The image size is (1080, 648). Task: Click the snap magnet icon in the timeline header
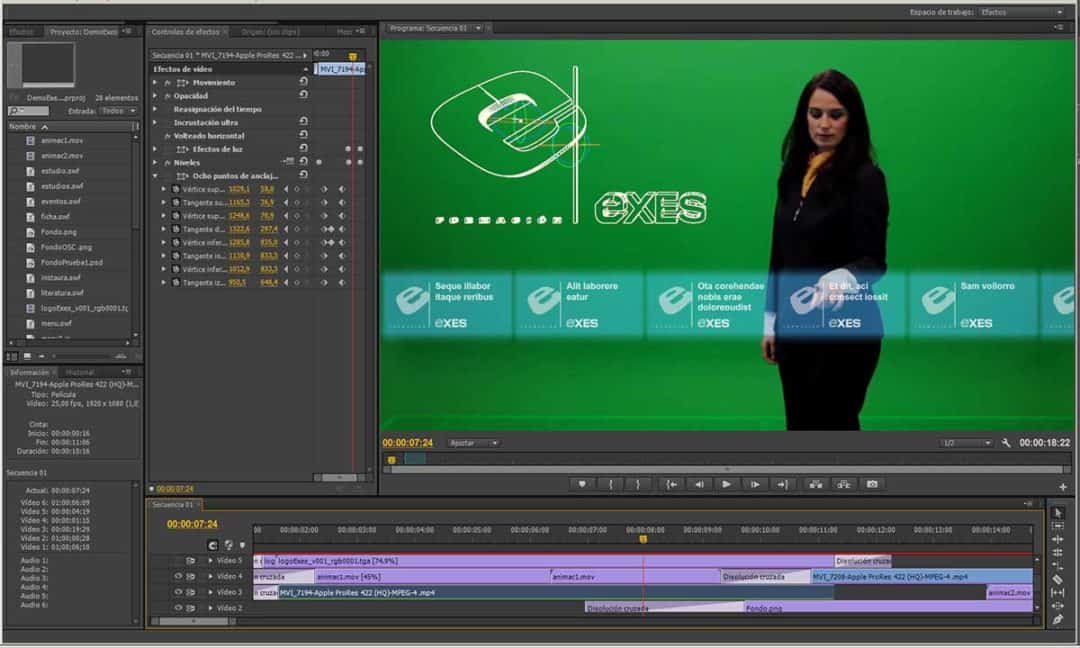point(212,545)
